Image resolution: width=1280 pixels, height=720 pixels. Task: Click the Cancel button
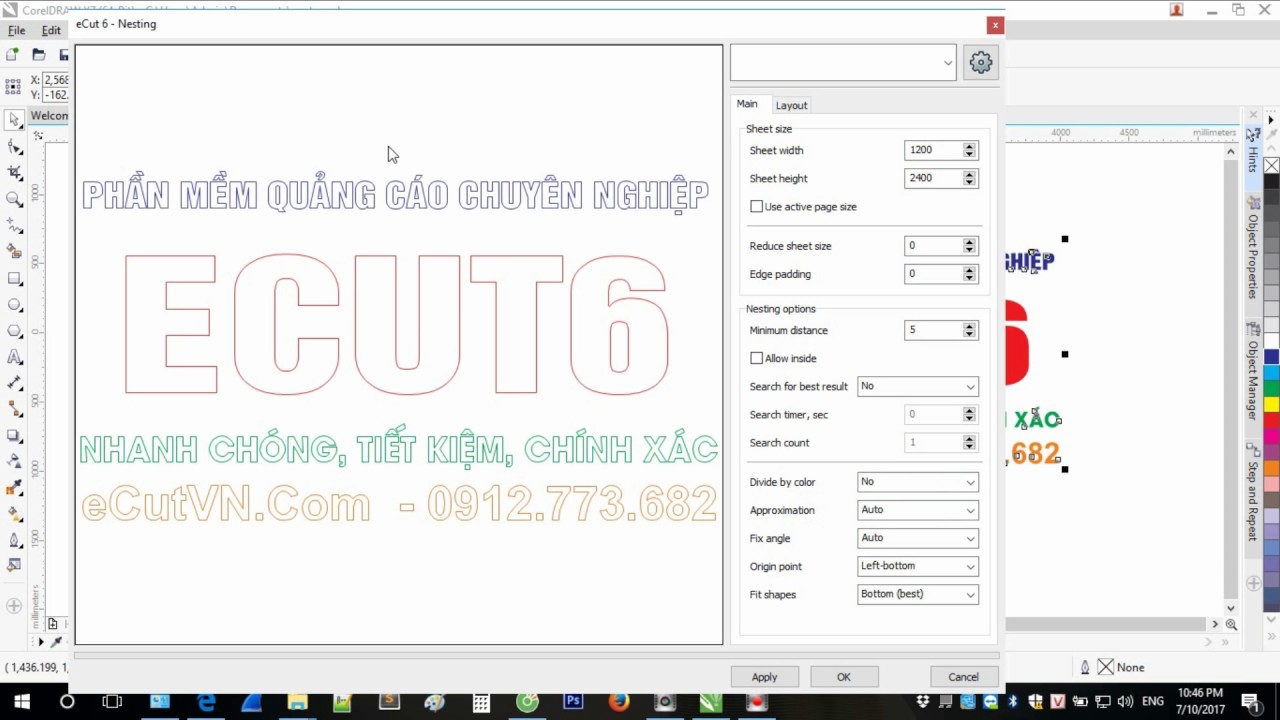(x=964, y=677)
